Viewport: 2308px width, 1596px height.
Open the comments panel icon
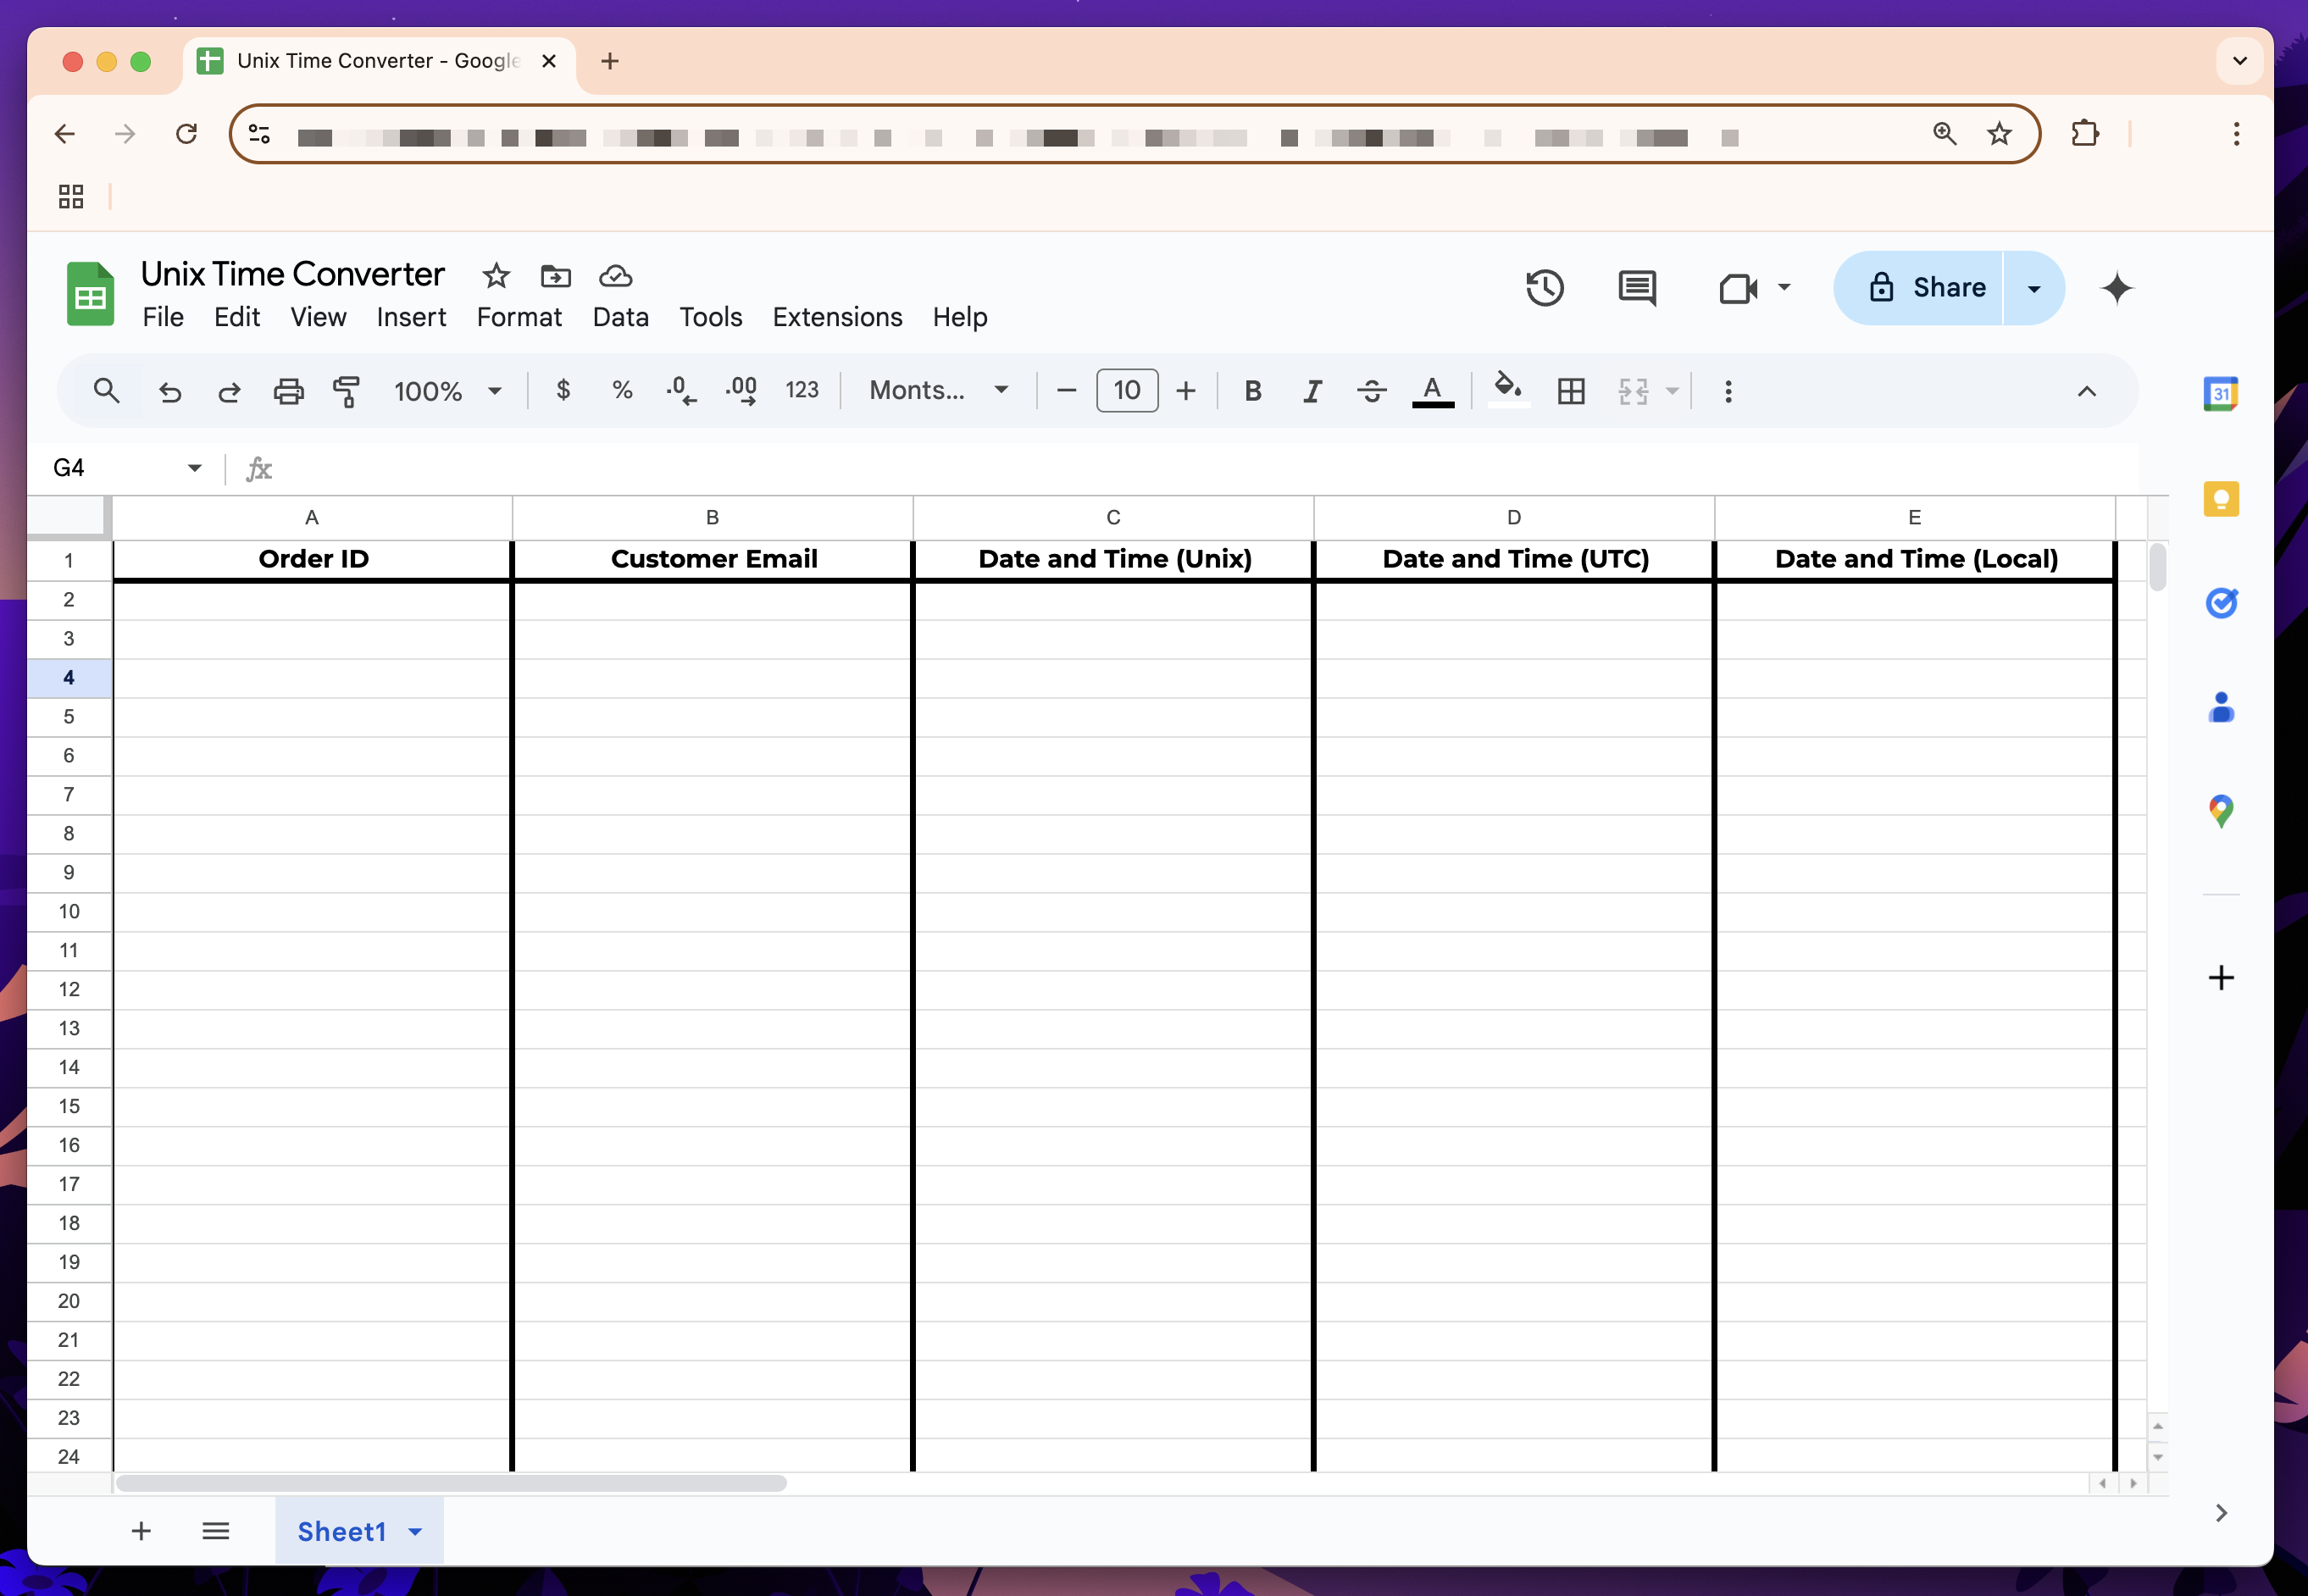click(1636, 288)
